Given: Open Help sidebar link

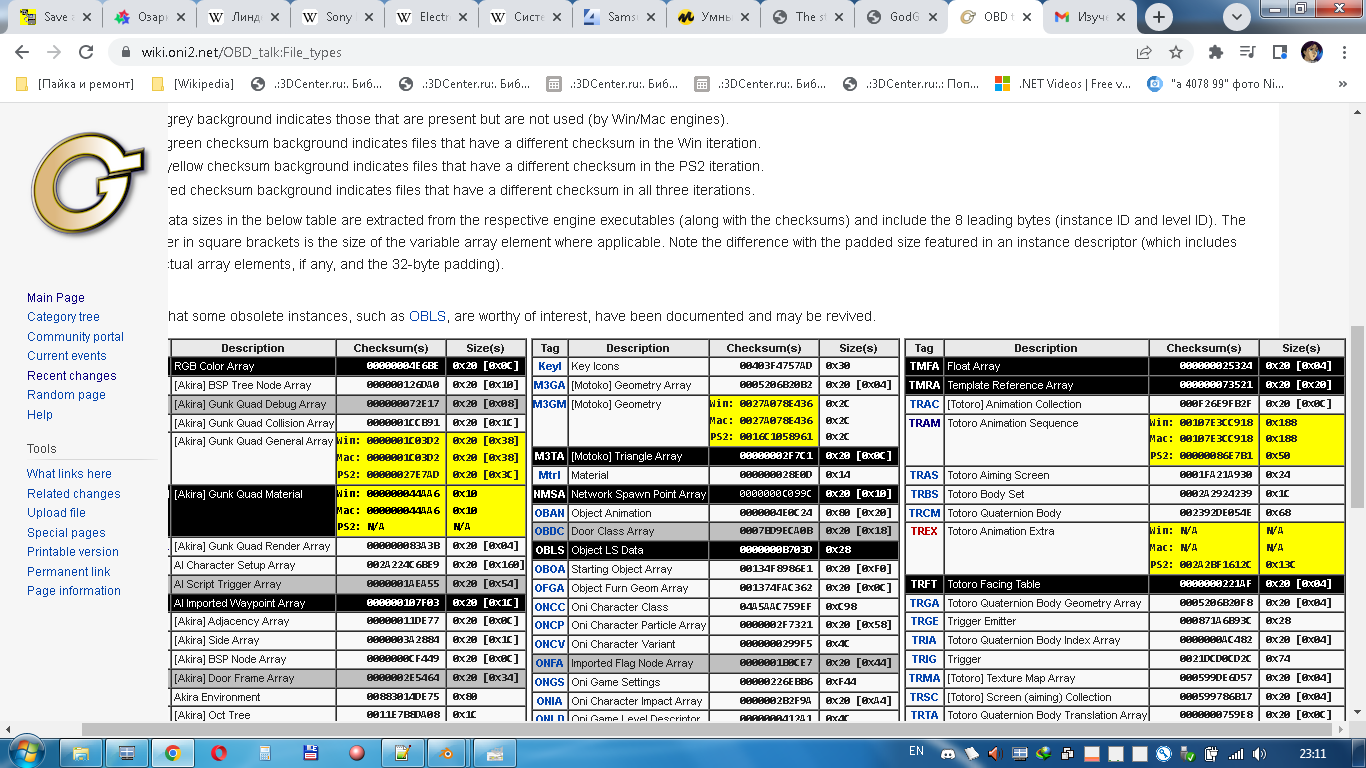Looking at the screenshot, I should (x=40, y=415).
